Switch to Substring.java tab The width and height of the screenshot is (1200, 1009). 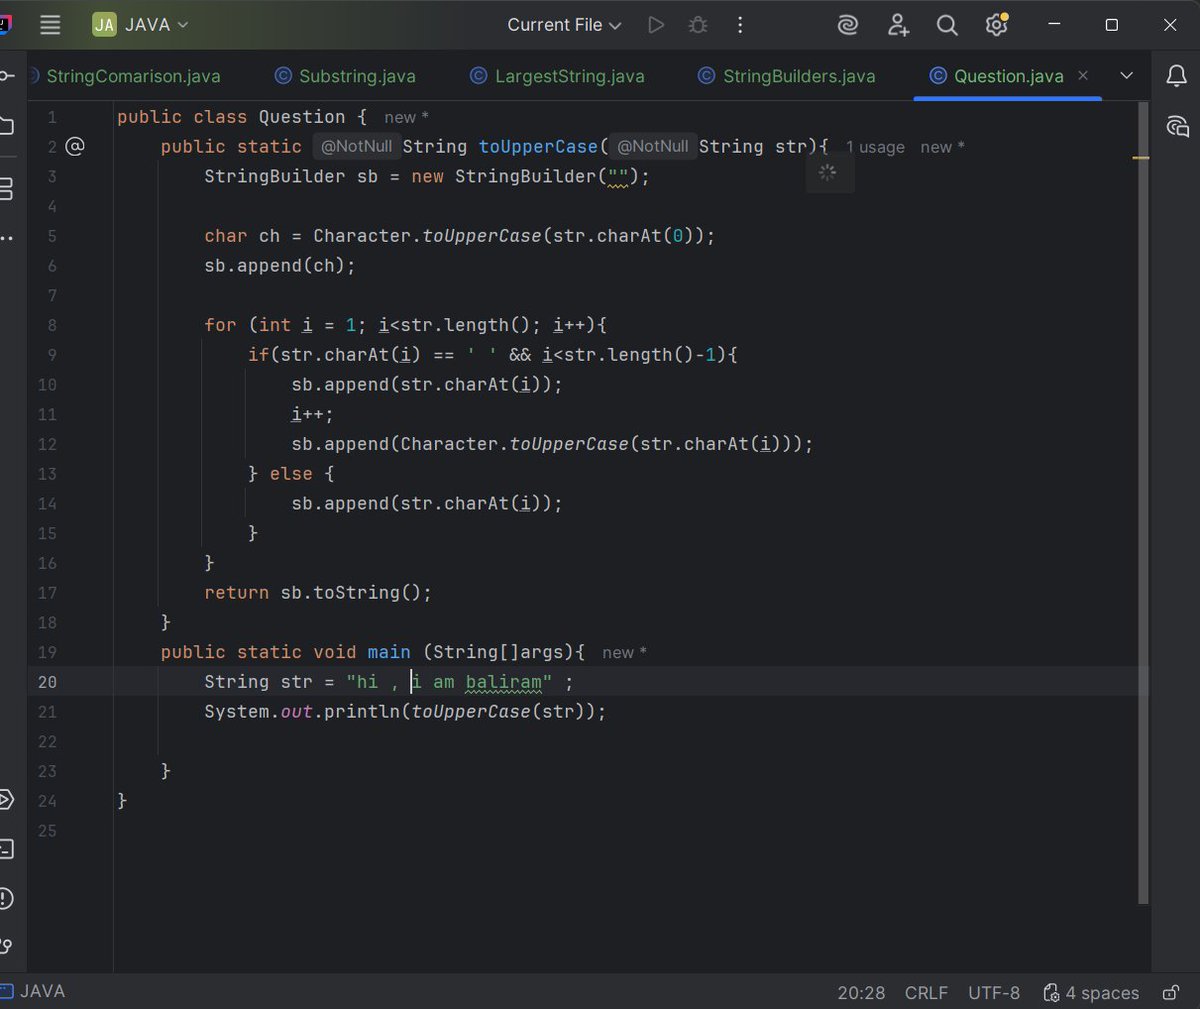(345, 76)
